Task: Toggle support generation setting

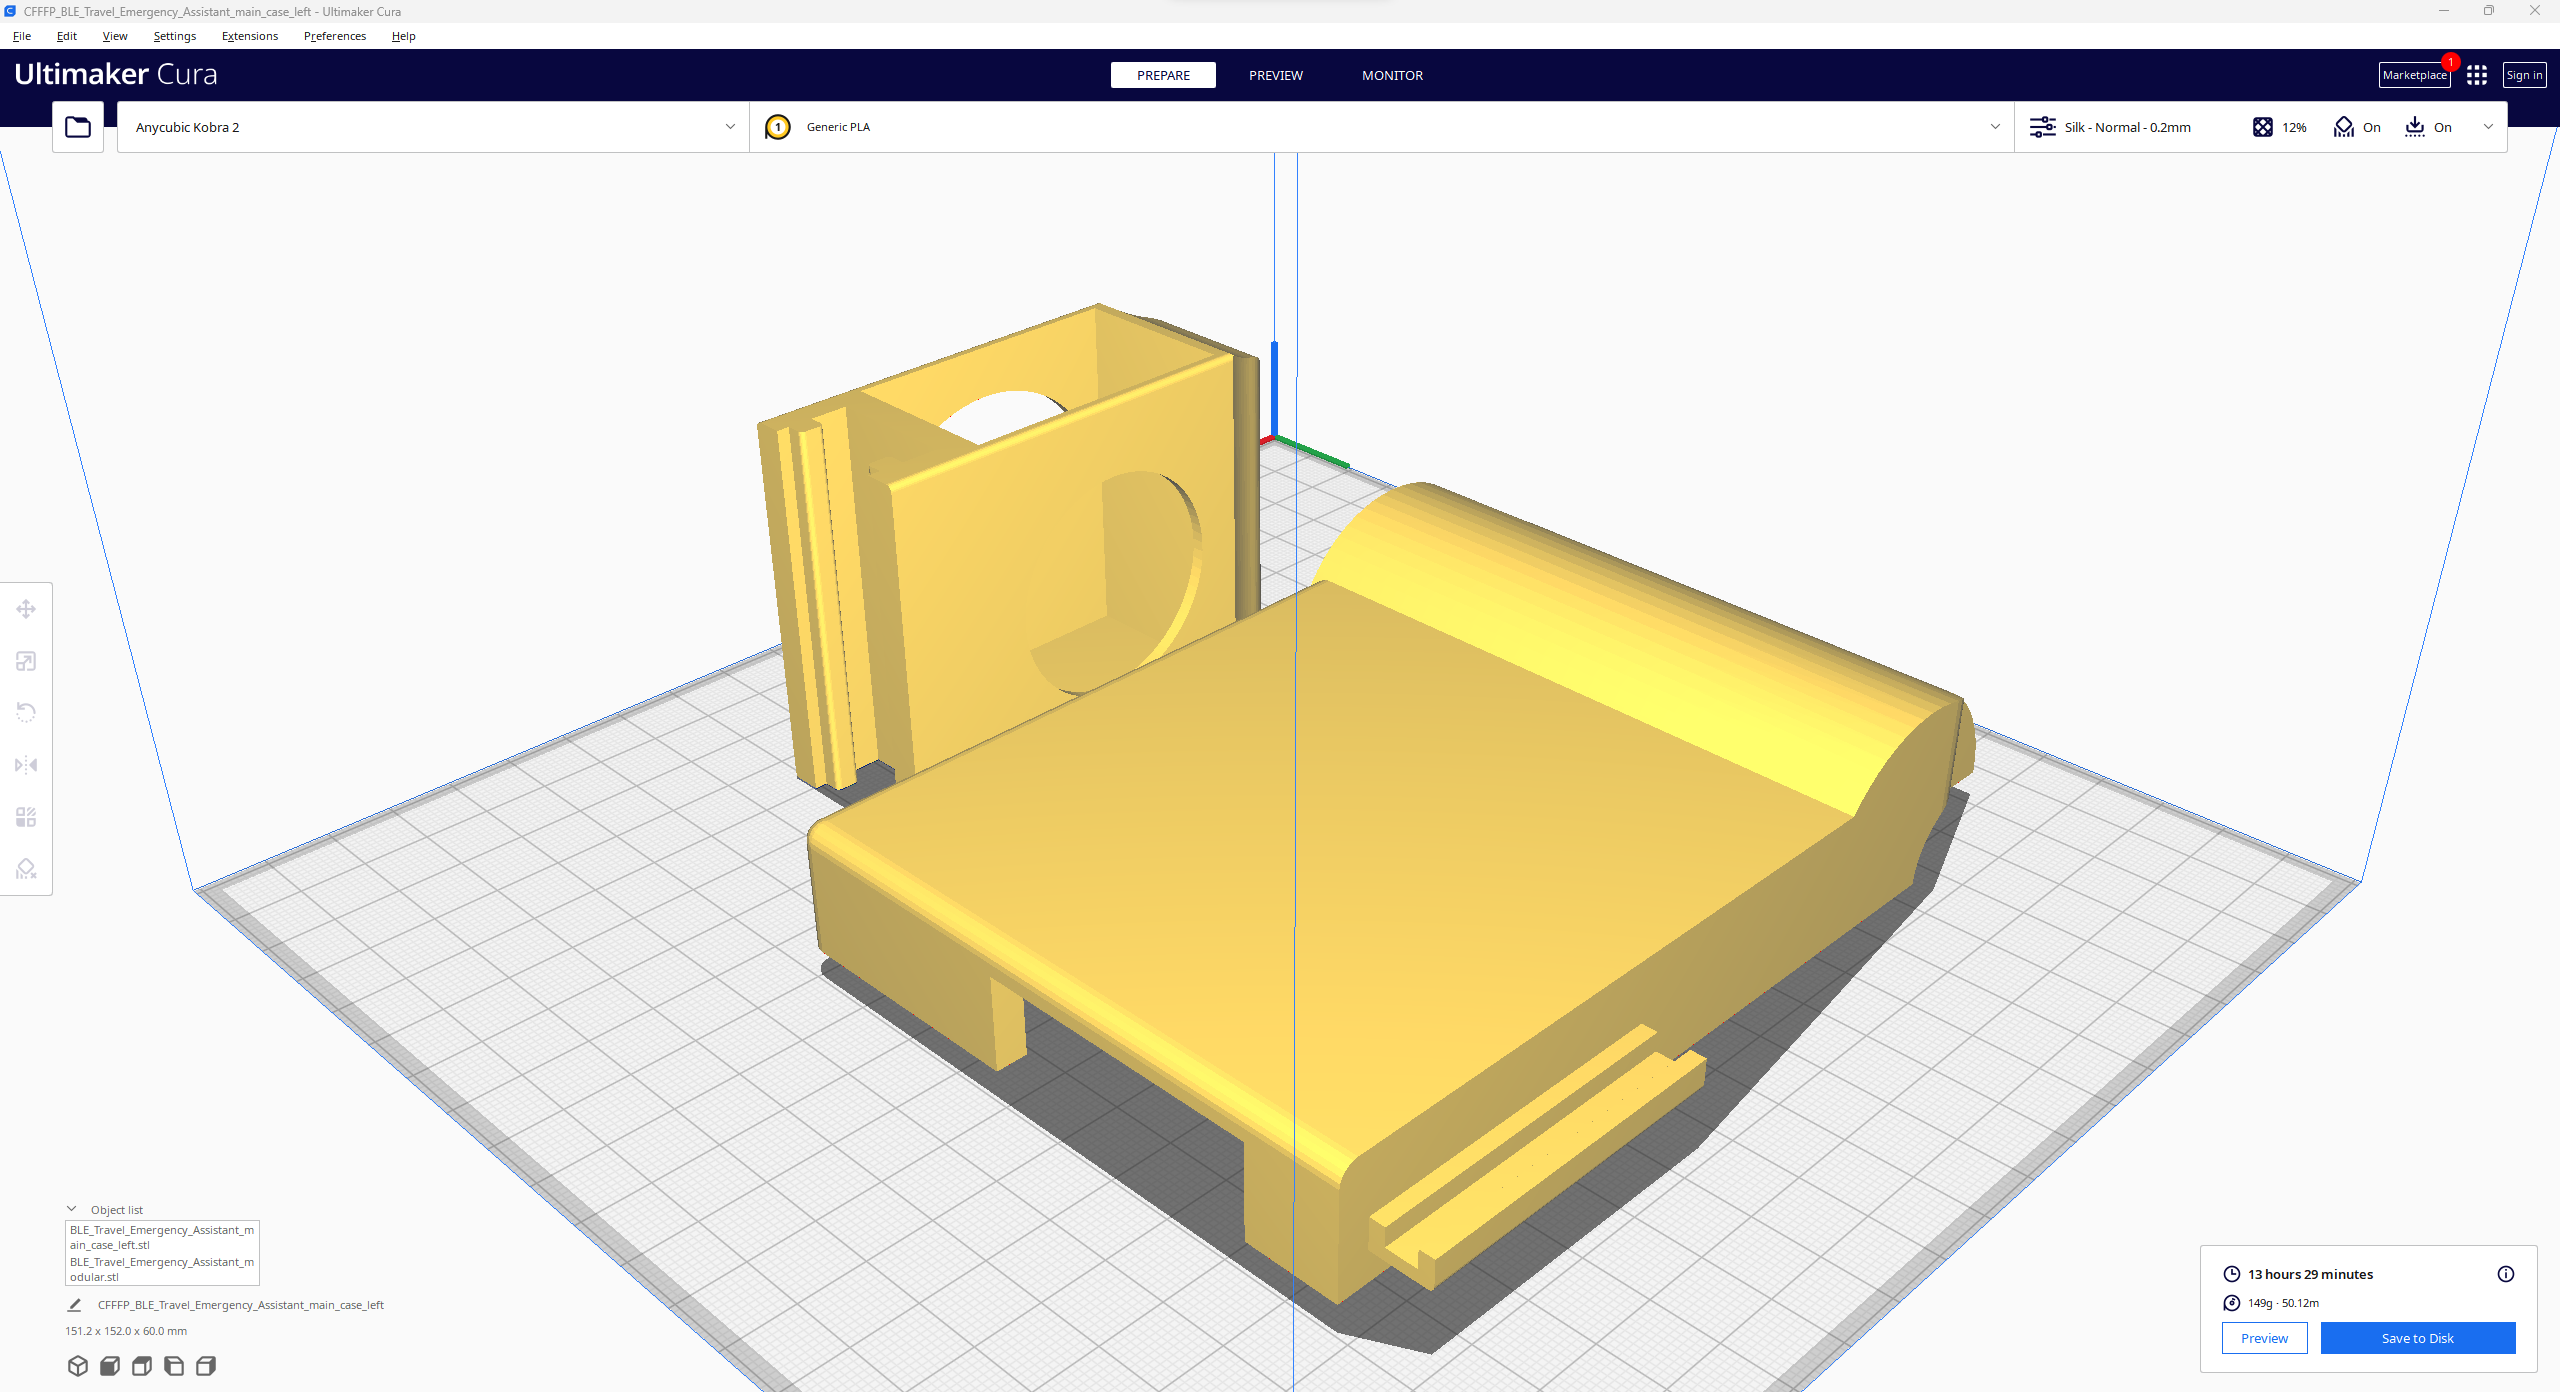Action: (x=2357, y=127)
